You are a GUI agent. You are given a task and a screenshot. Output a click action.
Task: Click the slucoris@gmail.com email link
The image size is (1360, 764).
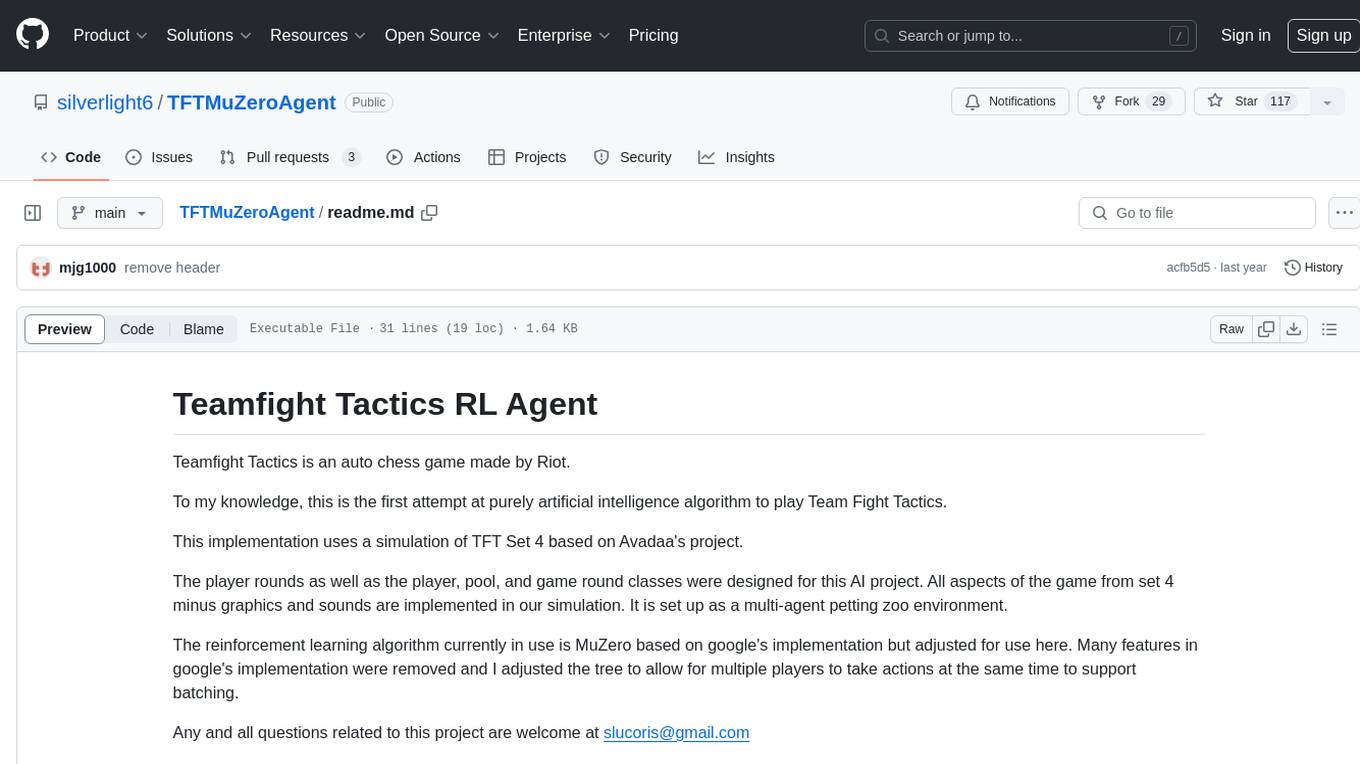pos(676,732)
